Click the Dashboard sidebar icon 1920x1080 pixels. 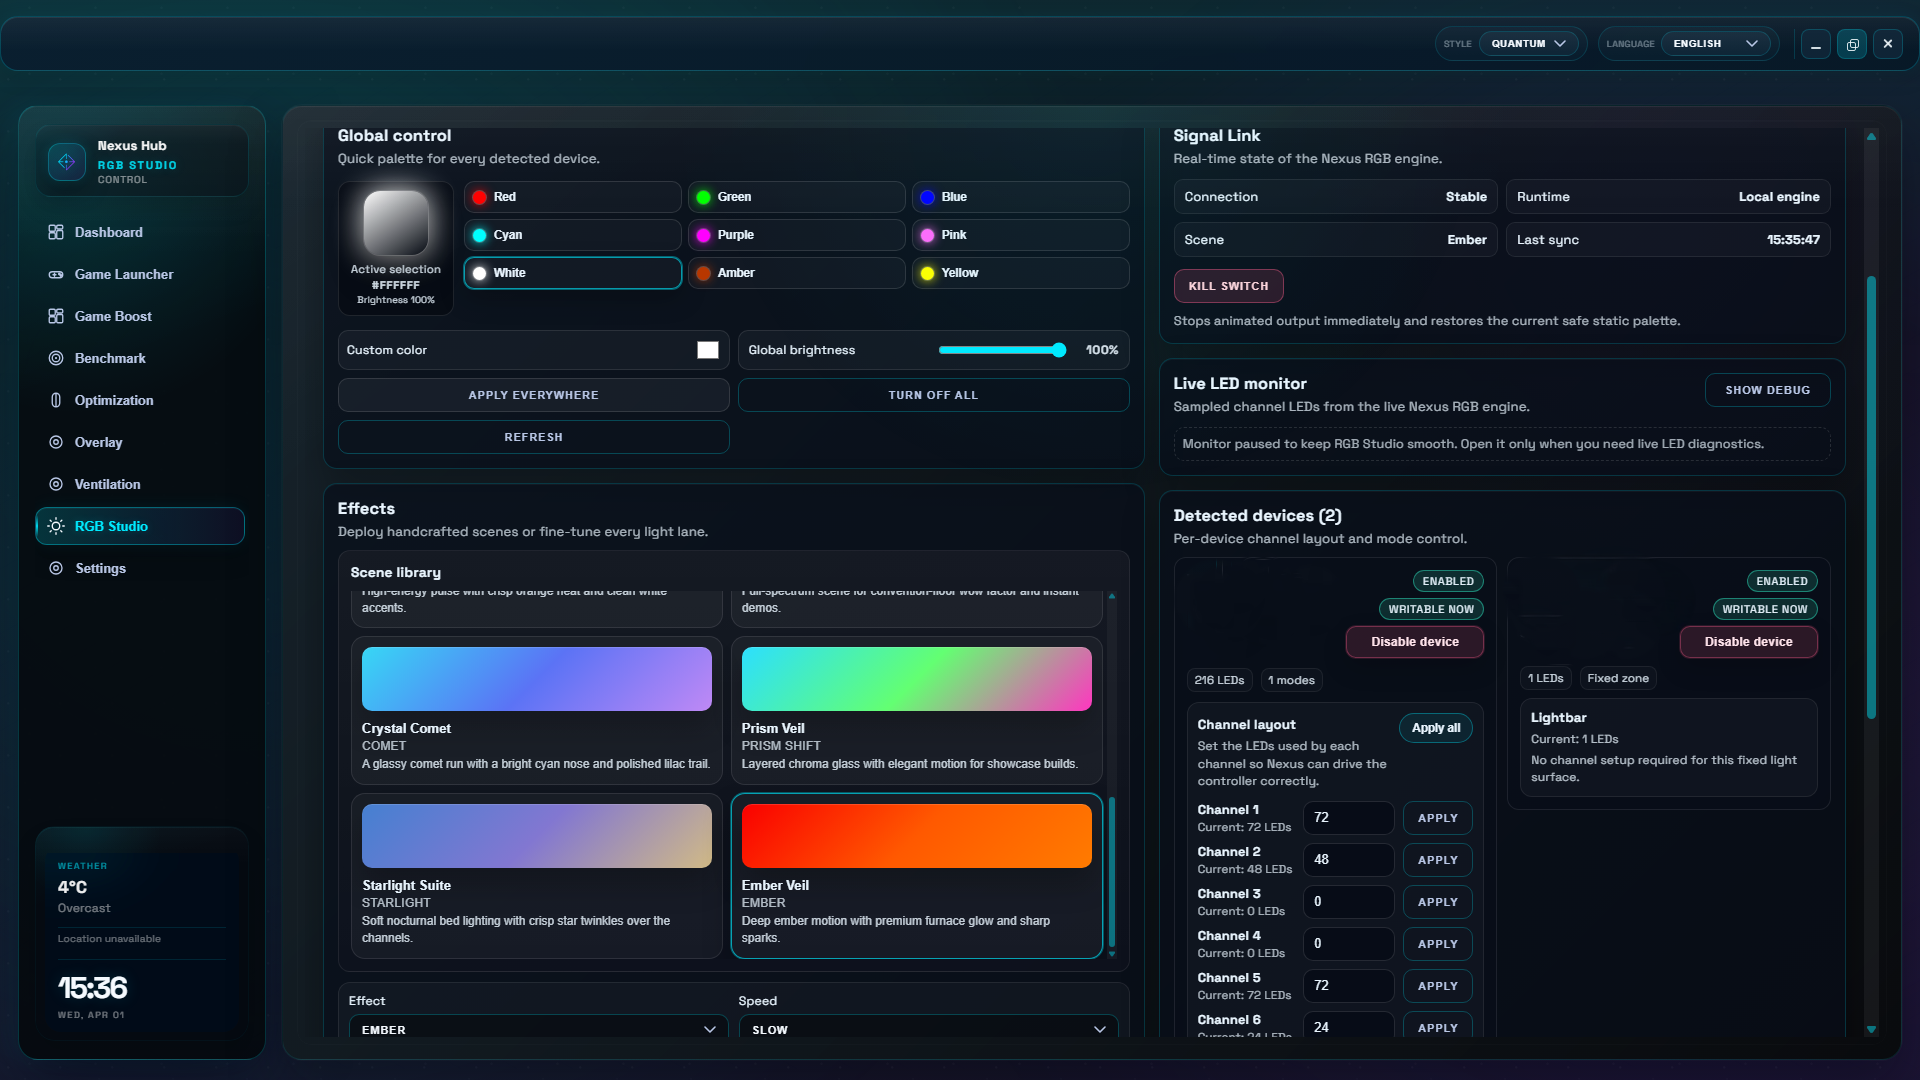[56, 232]
